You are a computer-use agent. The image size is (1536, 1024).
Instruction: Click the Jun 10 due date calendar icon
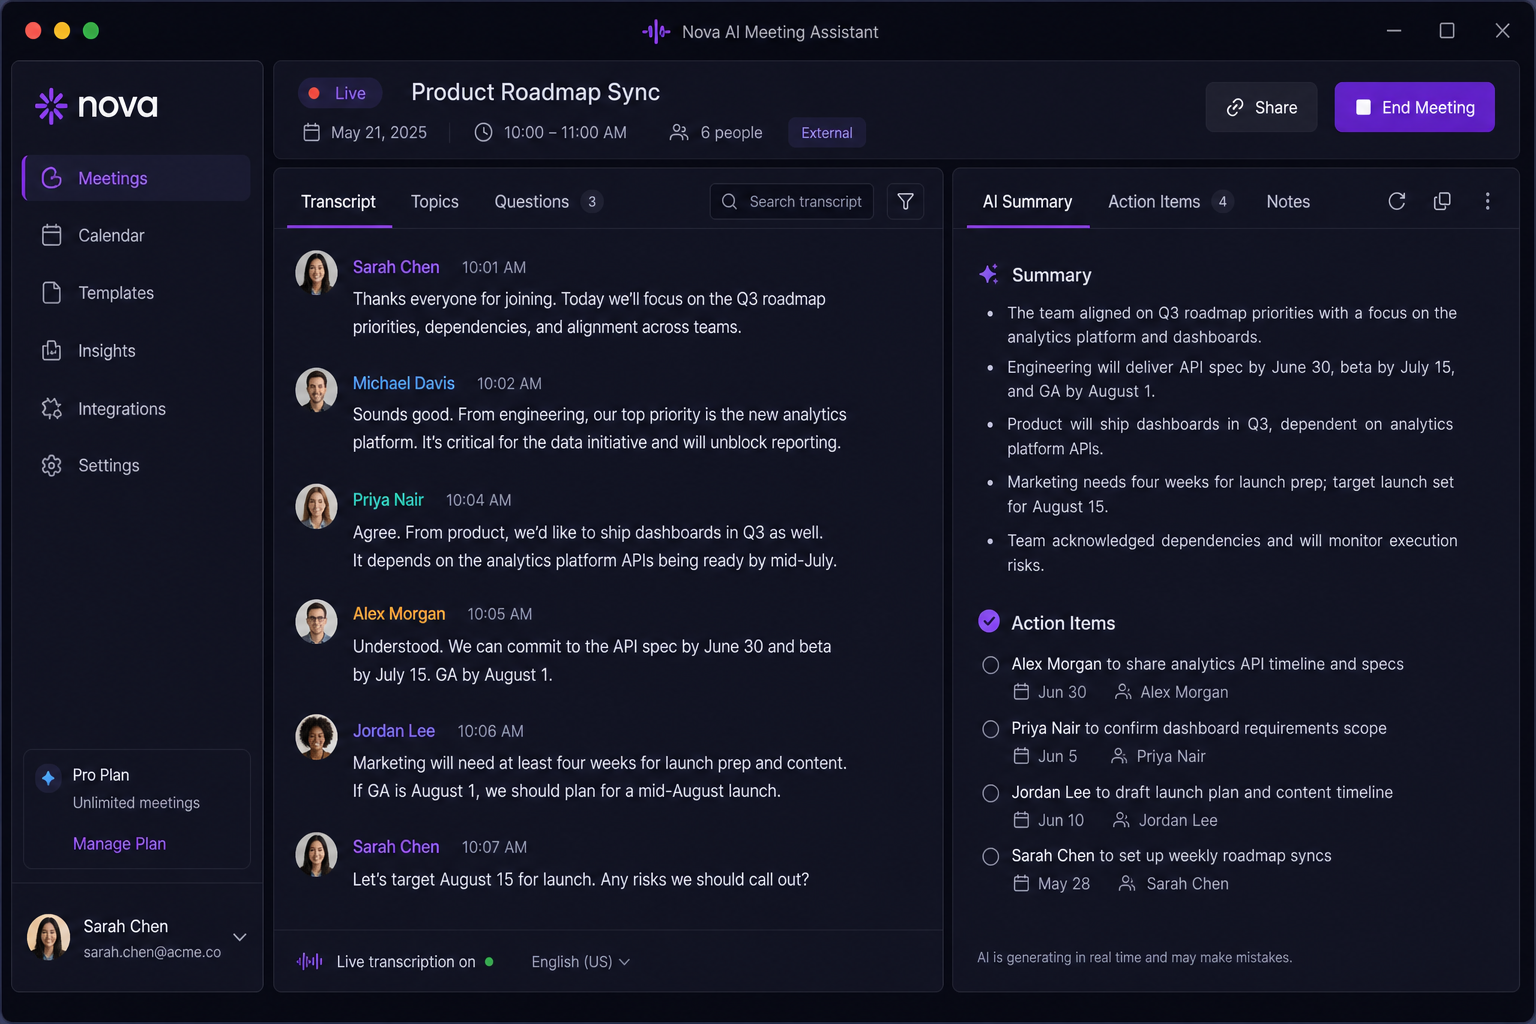[1021, 820]
